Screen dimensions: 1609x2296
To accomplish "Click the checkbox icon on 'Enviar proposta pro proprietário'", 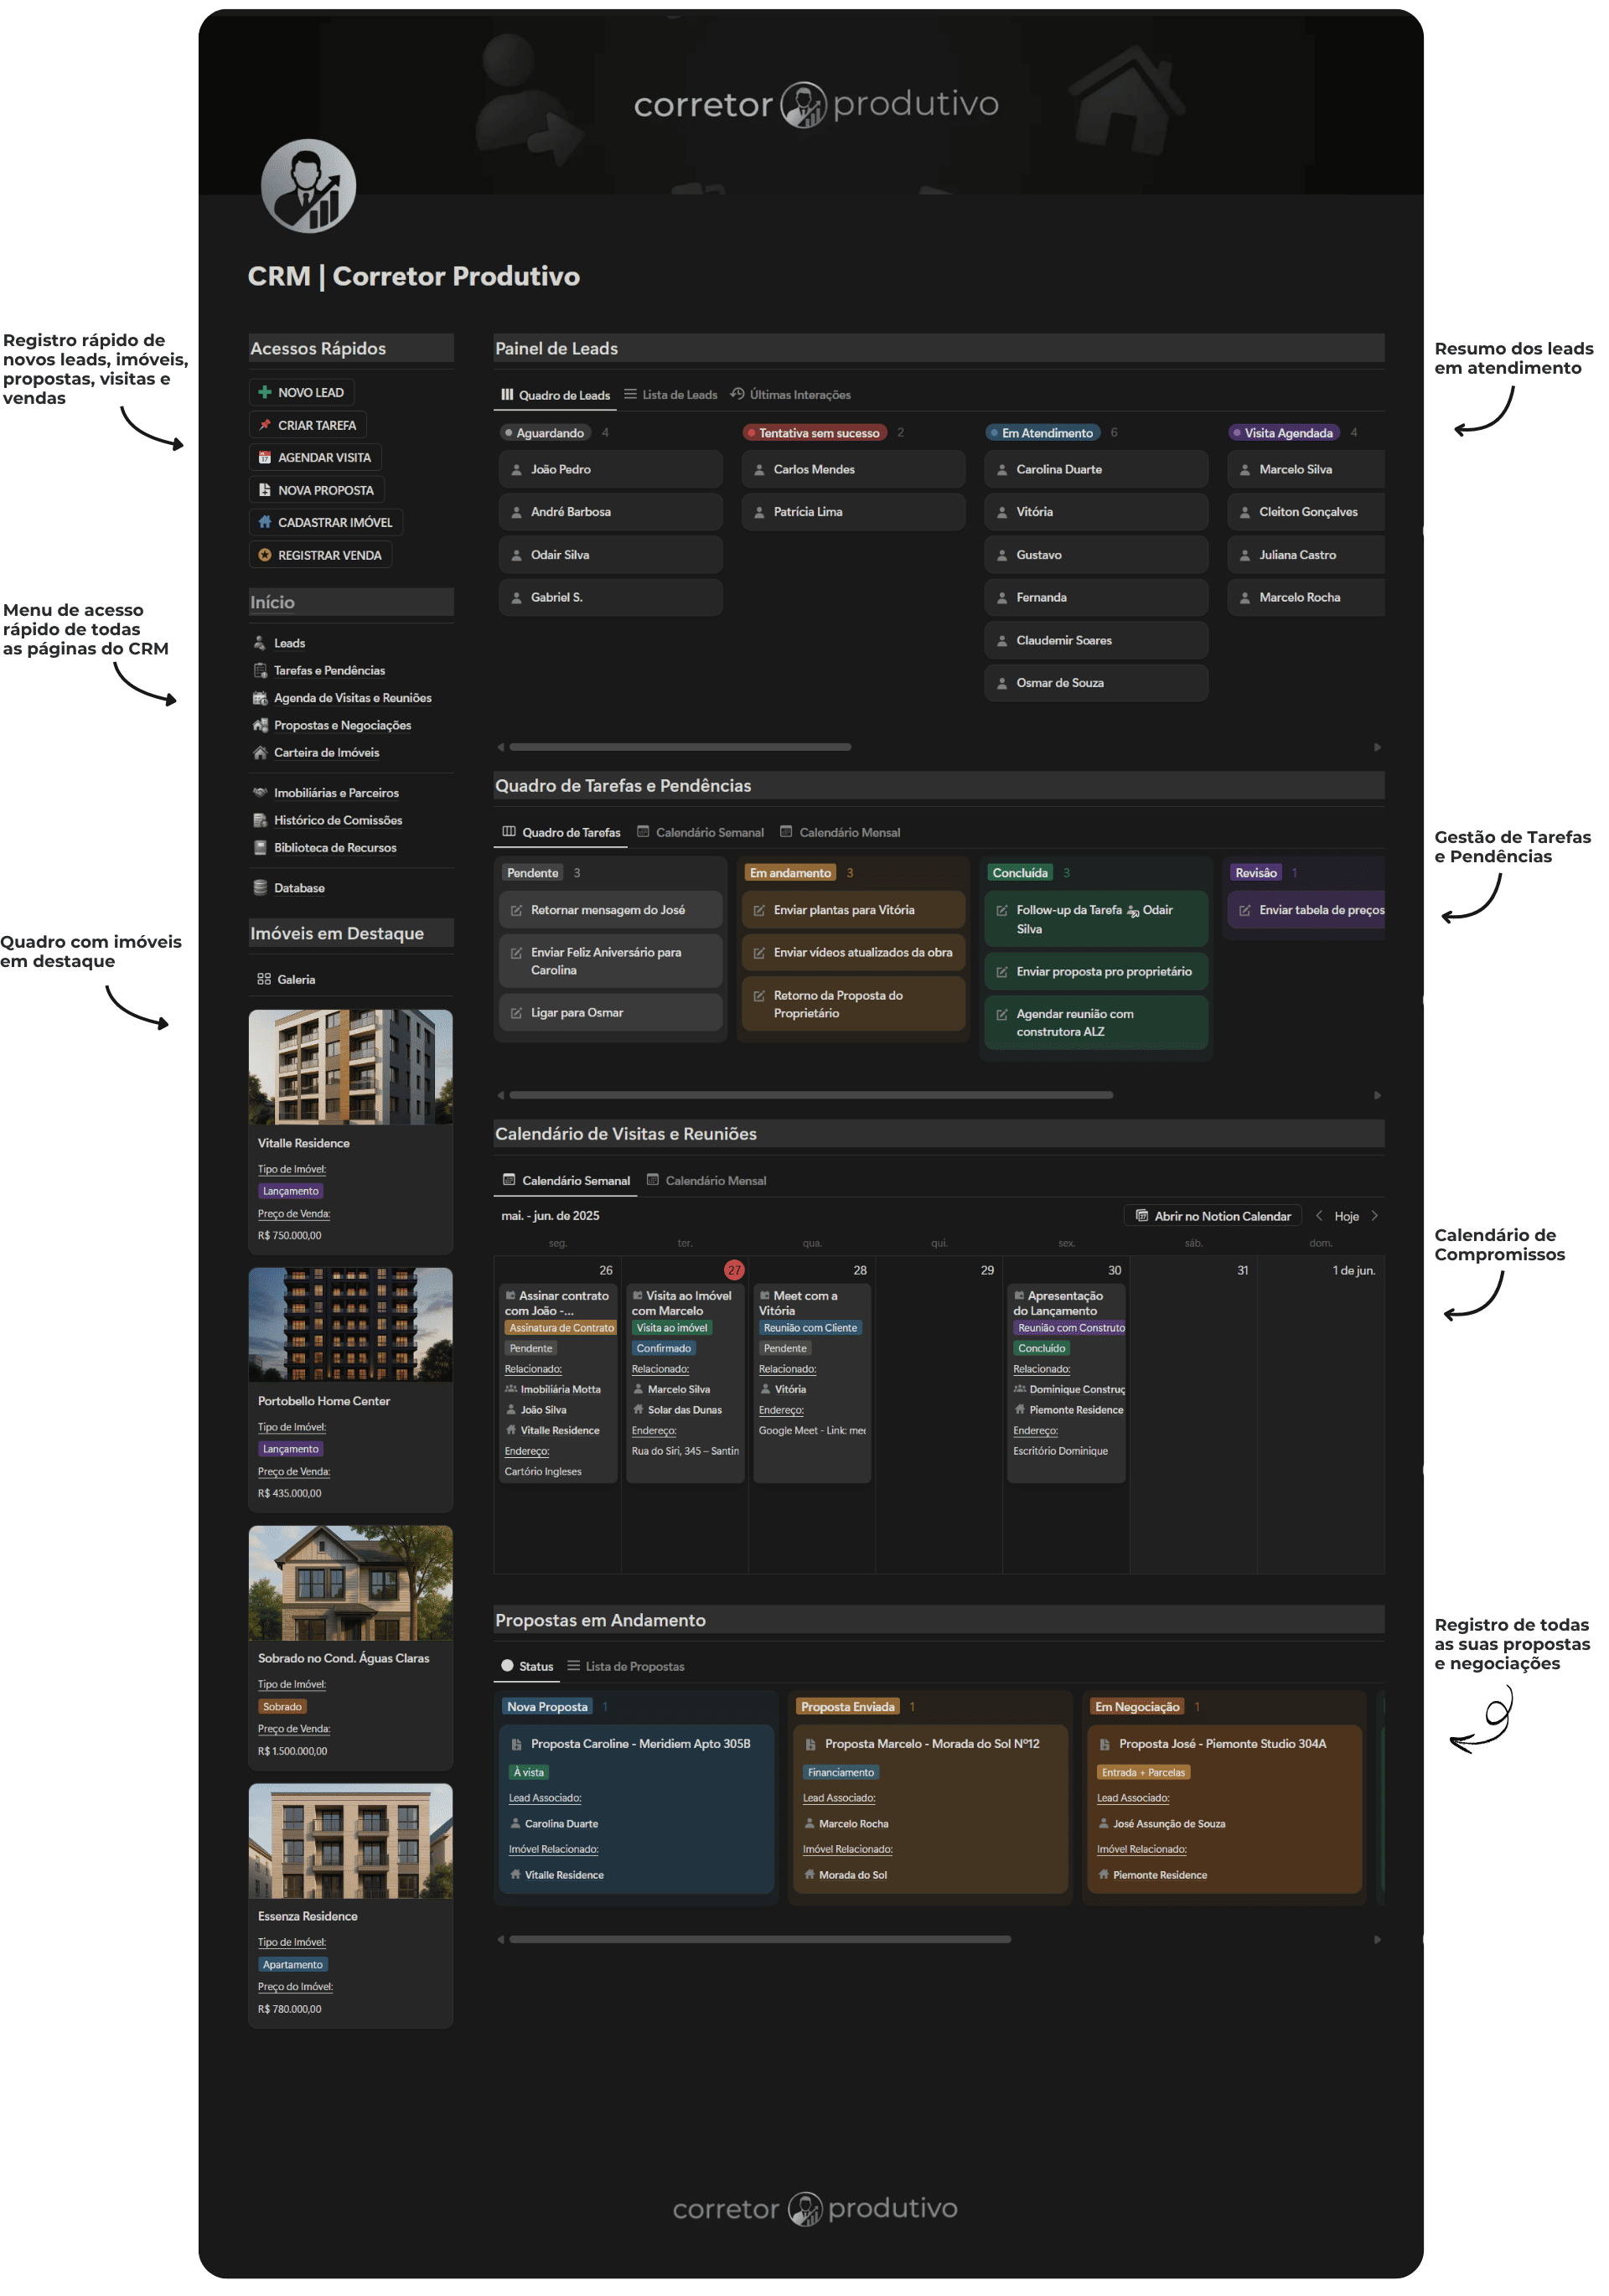I will coord(1002,972).
